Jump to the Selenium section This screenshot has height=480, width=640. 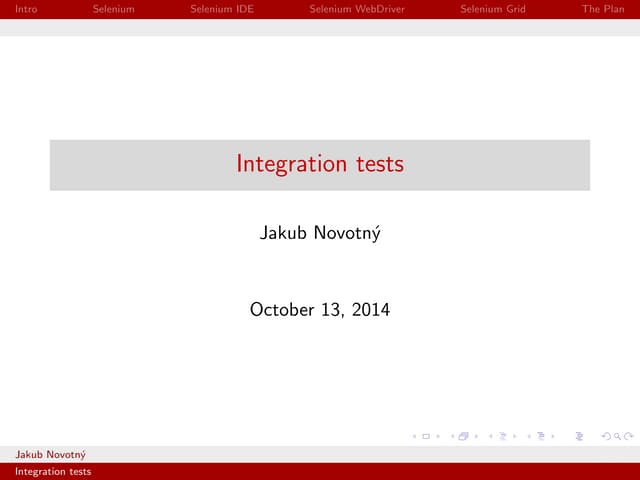tap(113, 9)
